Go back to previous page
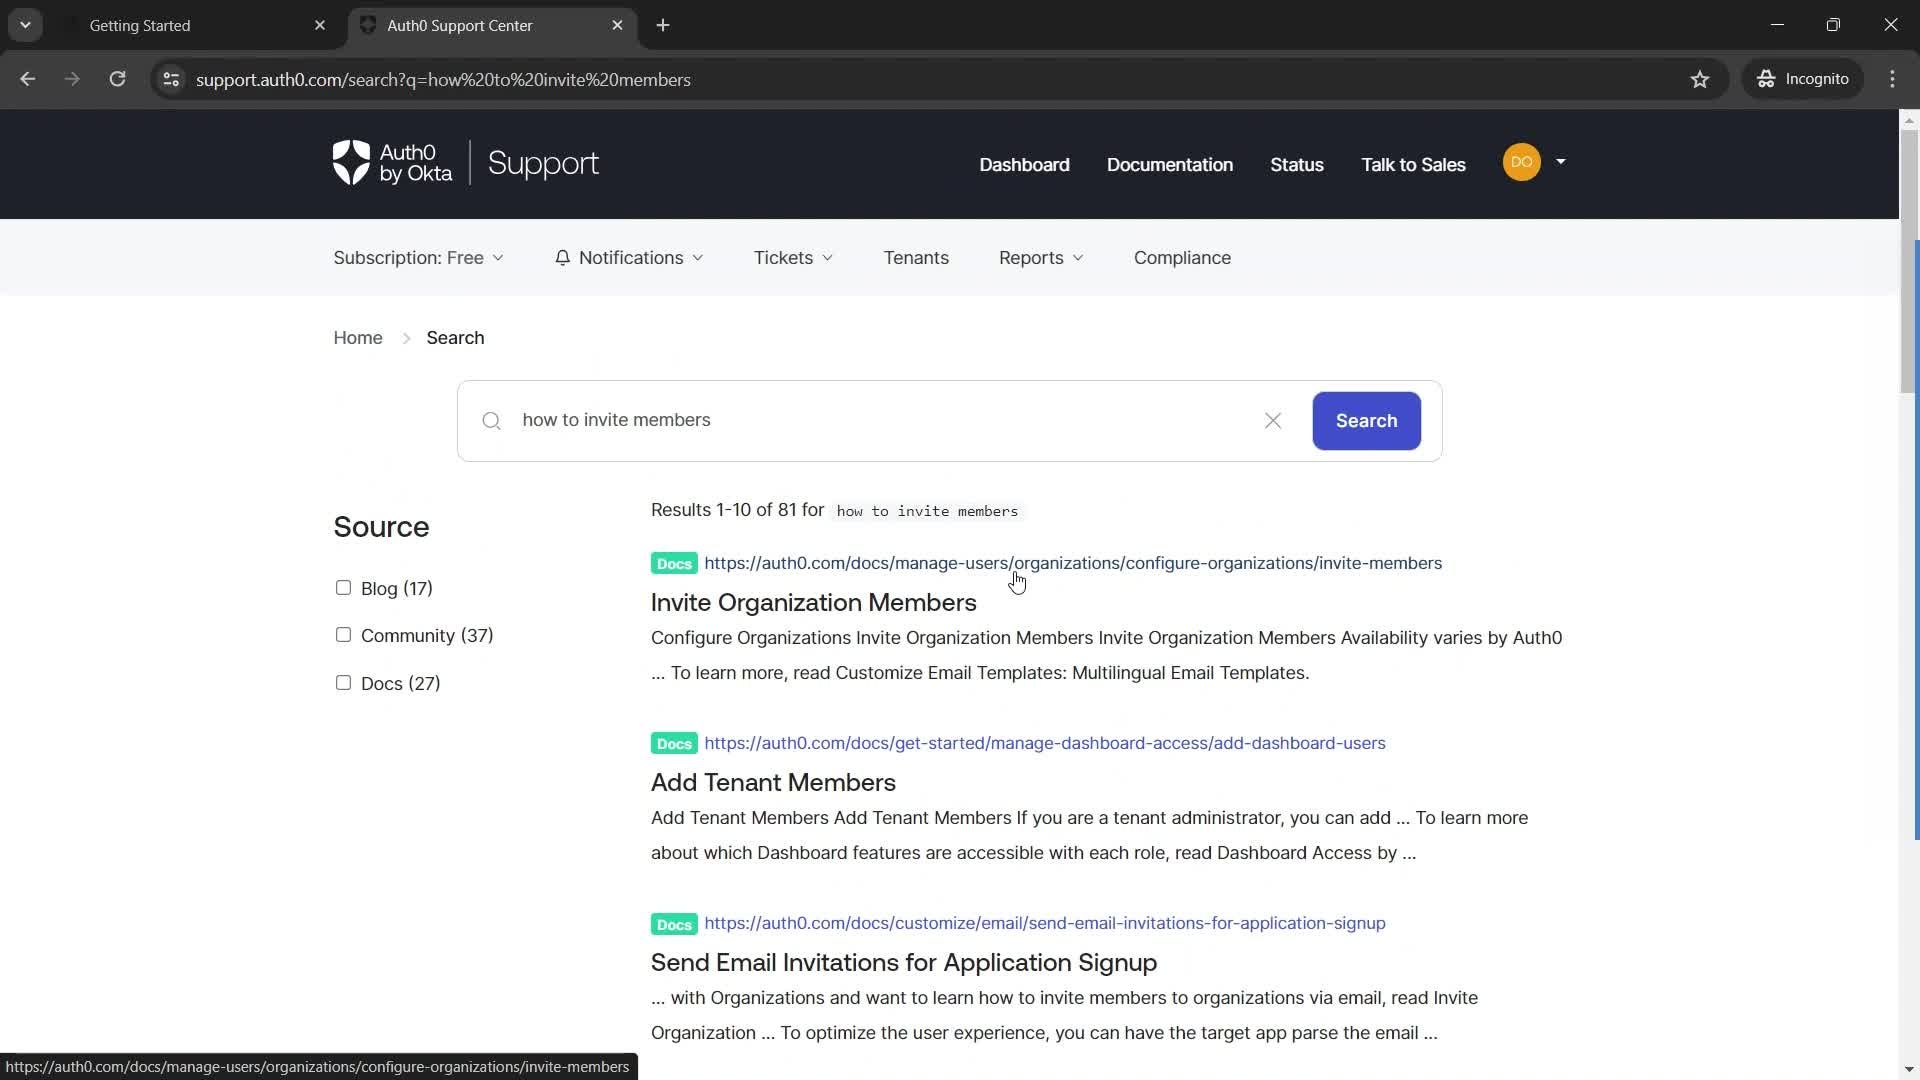Image resolution: width=1920 pixels, height=1080 pixels. 27,79
